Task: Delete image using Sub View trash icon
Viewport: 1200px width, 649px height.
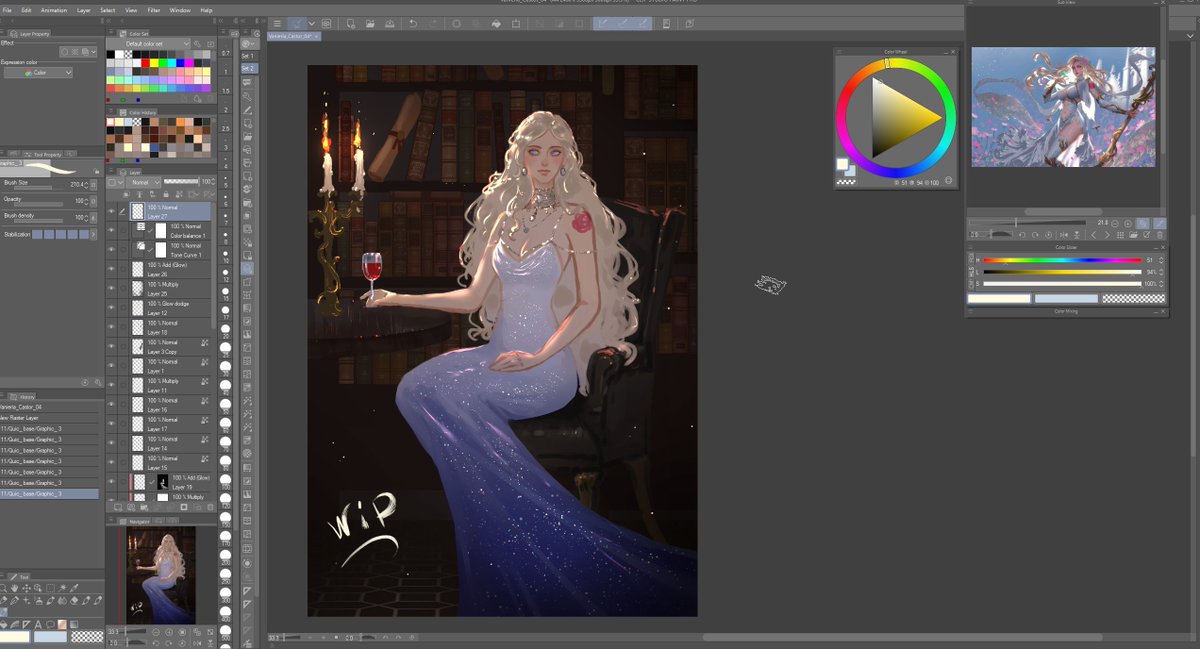Action: (1160, 235)
